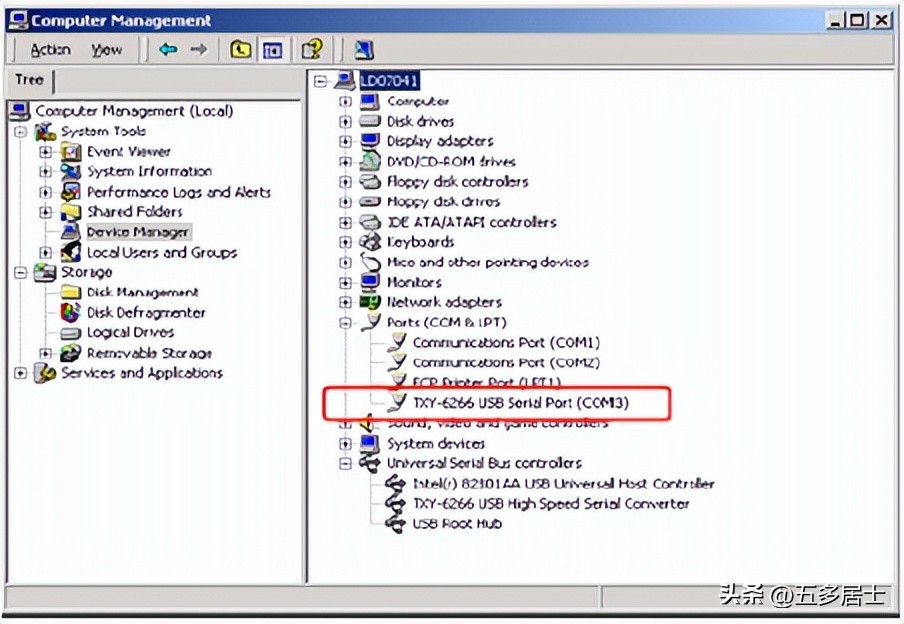The image size is (904, 624).
Task: Expand the Network adapters category
Action: pos(345,302)
